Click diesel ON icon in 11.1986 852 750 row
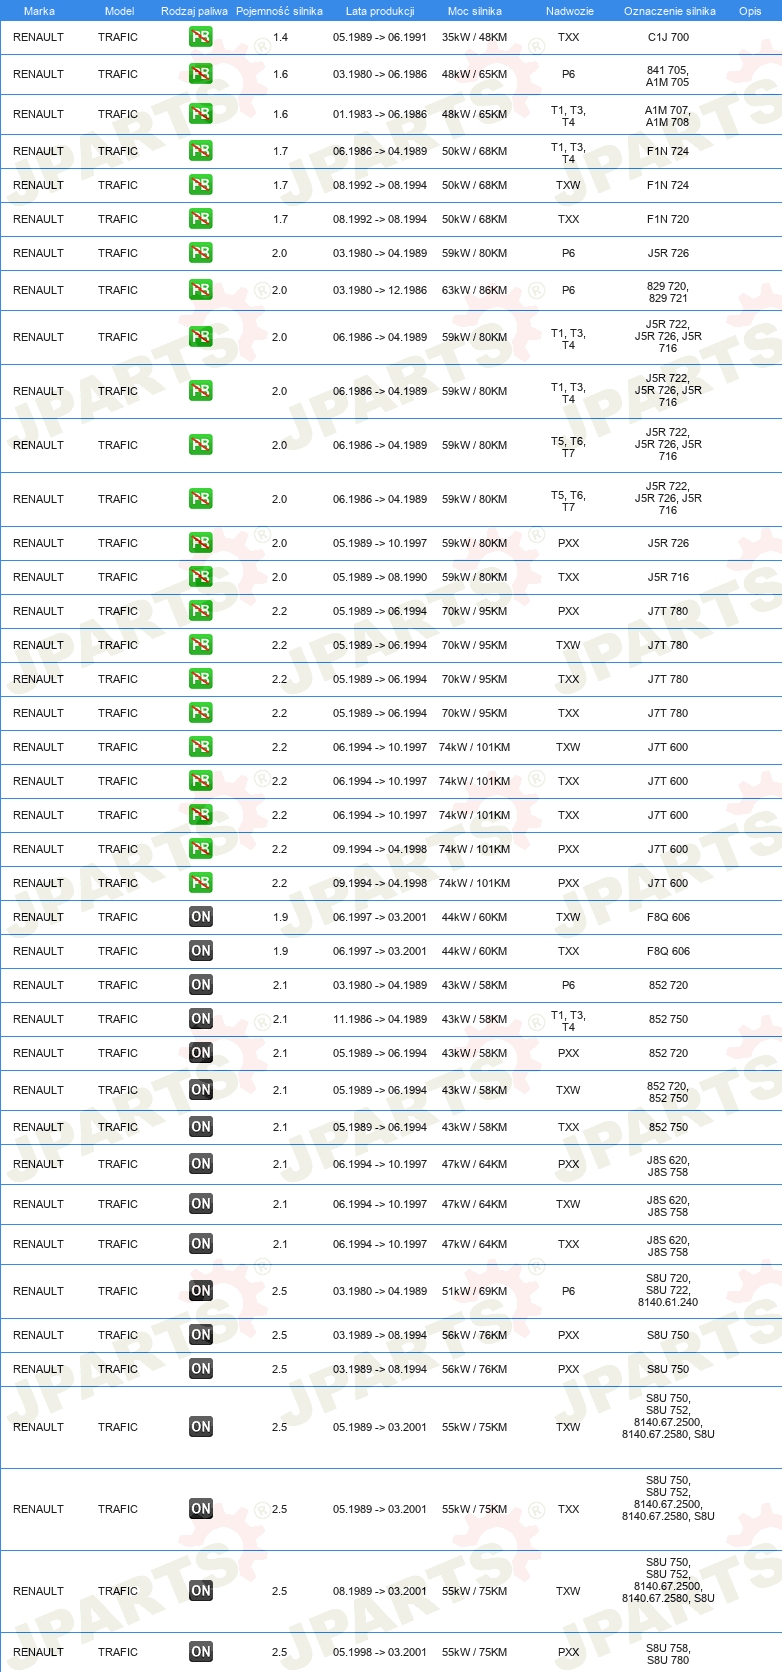This screenshot has width=782, height=1672. pos(201,1019)
